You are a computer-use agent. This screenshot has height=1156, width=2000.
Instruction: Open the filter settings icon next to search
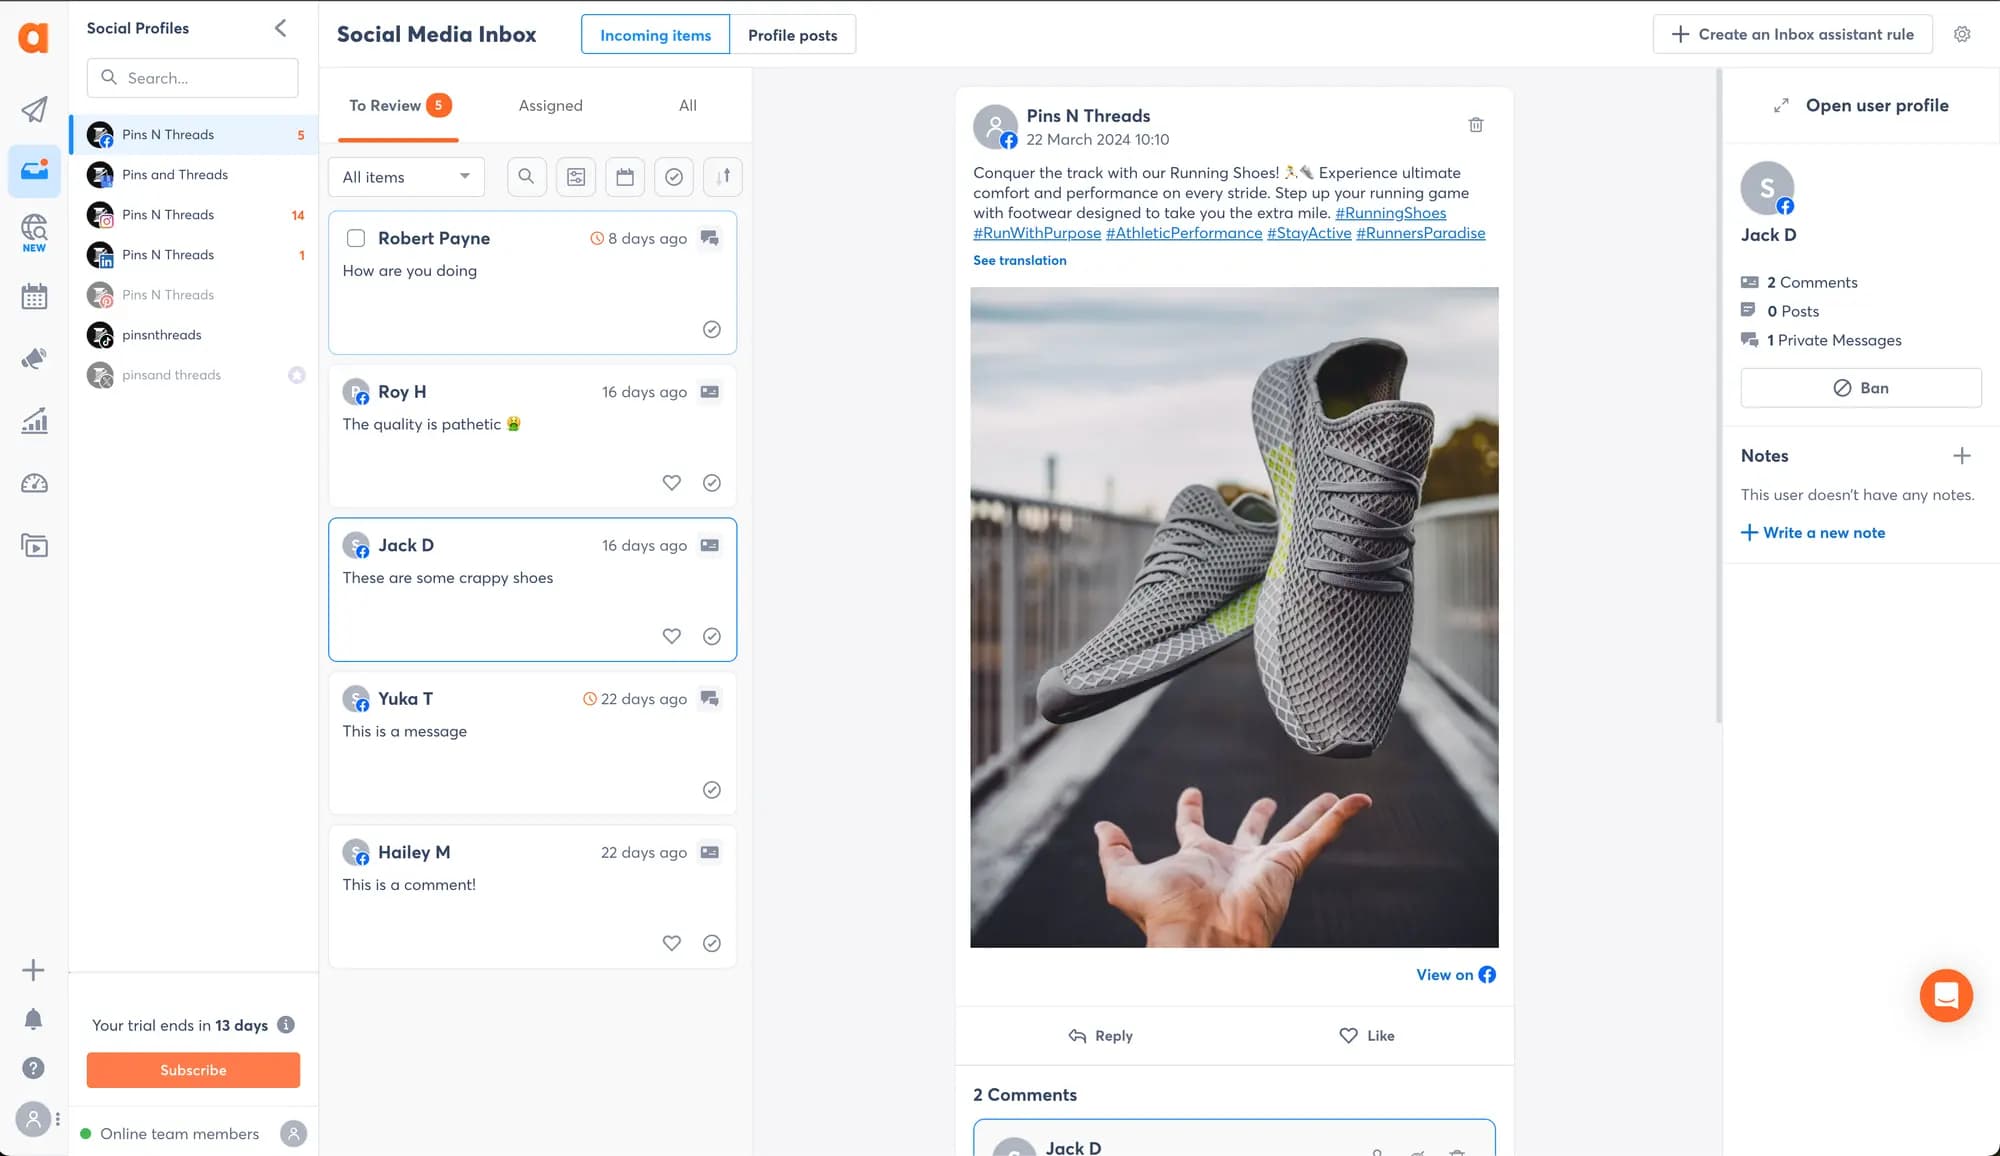575,176
